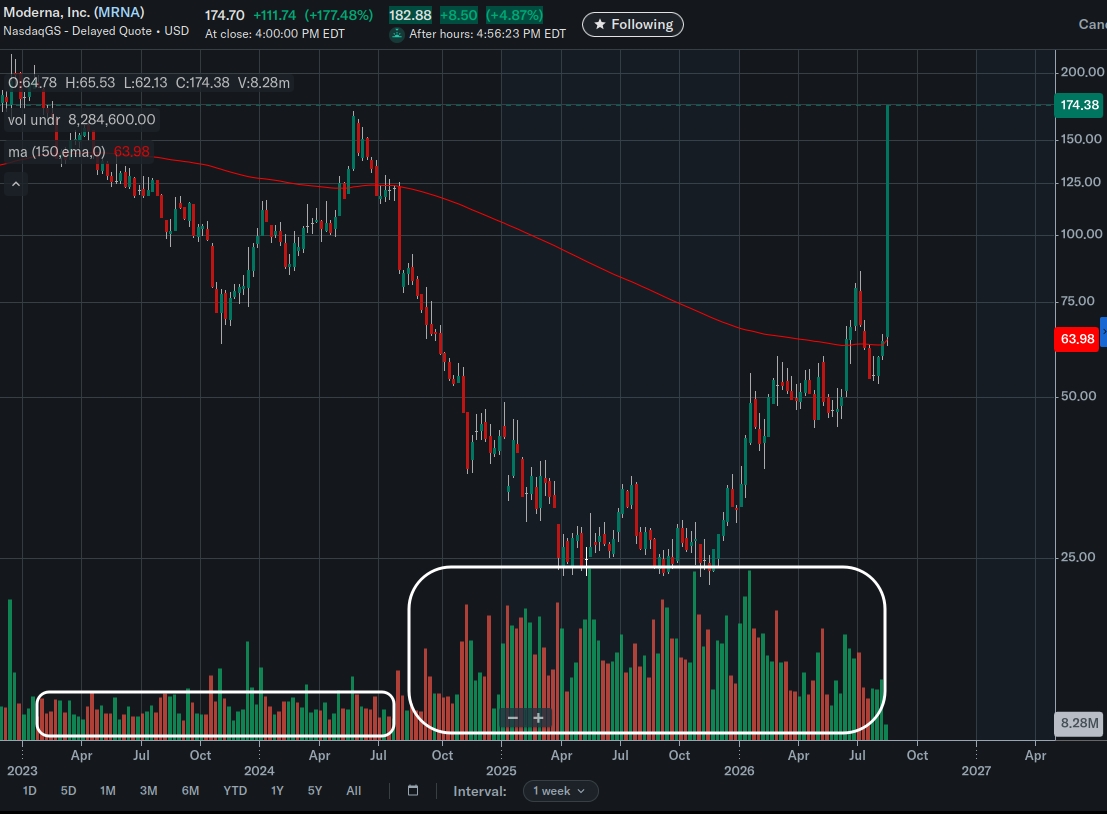Click the 2024 label on time axis

pyautogui.click(x=259, y=771)
